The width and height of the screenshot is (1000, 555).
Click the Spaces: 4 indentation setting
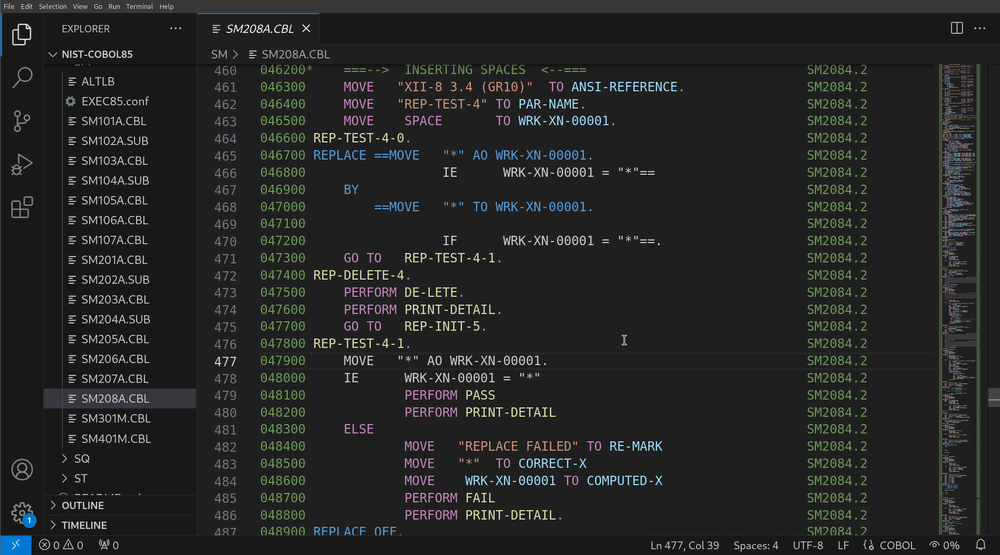coord(755,545)
